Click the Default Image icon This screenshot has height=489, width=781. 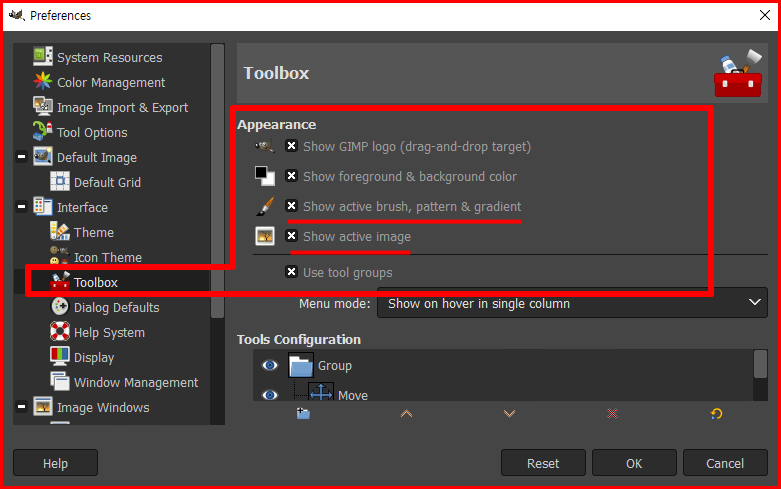point(43,156)
